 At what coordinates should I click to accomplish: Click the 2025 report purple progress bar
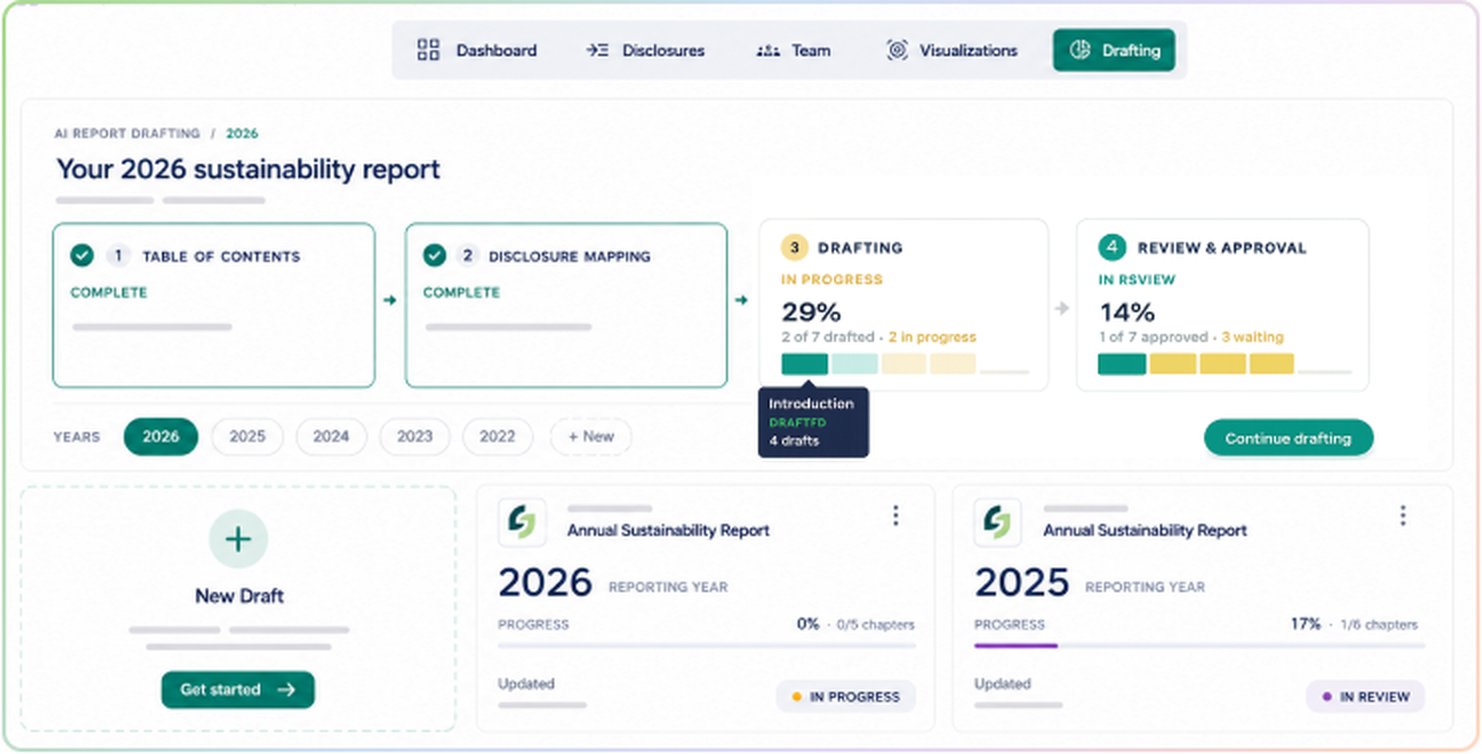pyautogui.click(x=1016, y=646)
